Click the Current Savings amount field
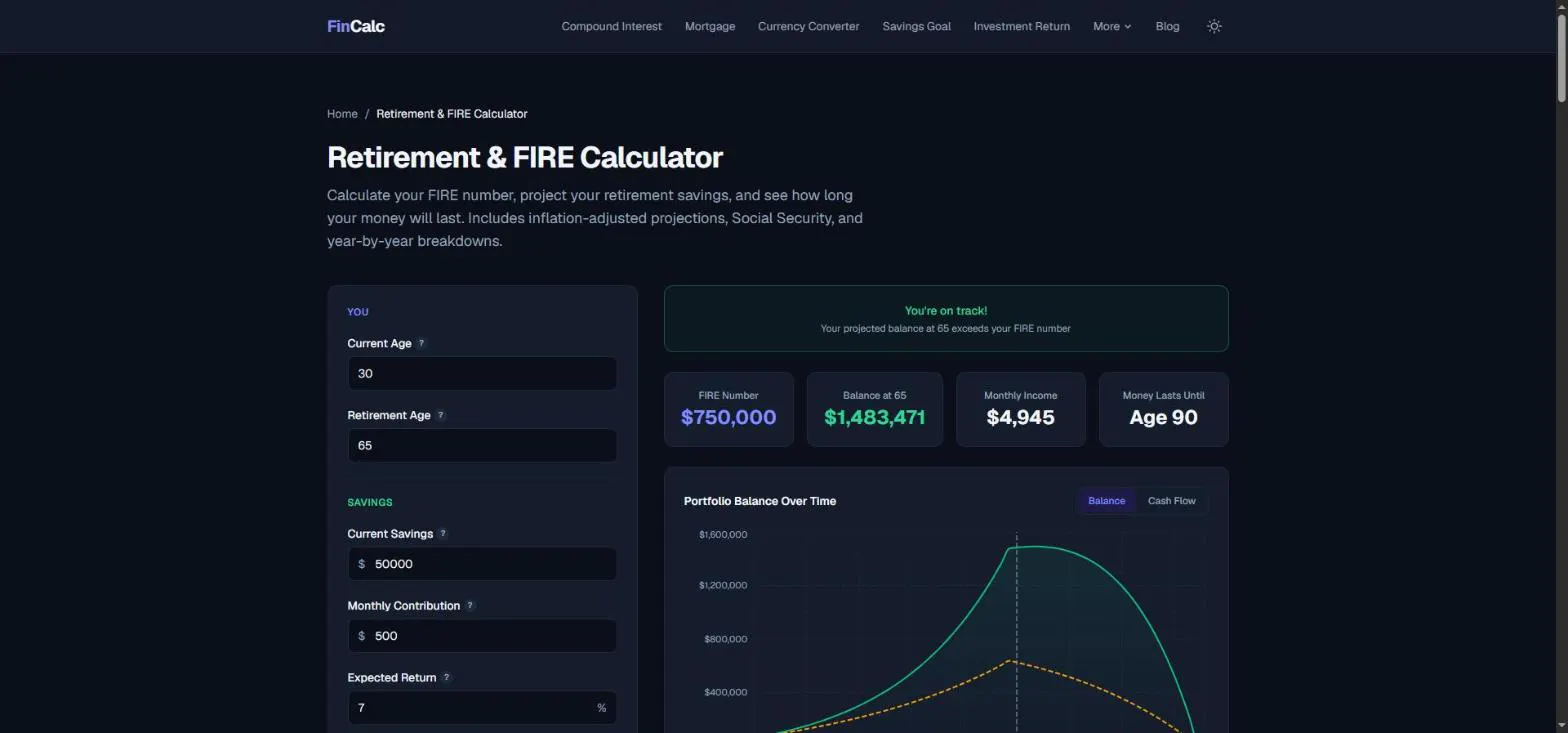The width and height of the screenshot is (1568, 733). pyautogui.click(x=482, y=564)
